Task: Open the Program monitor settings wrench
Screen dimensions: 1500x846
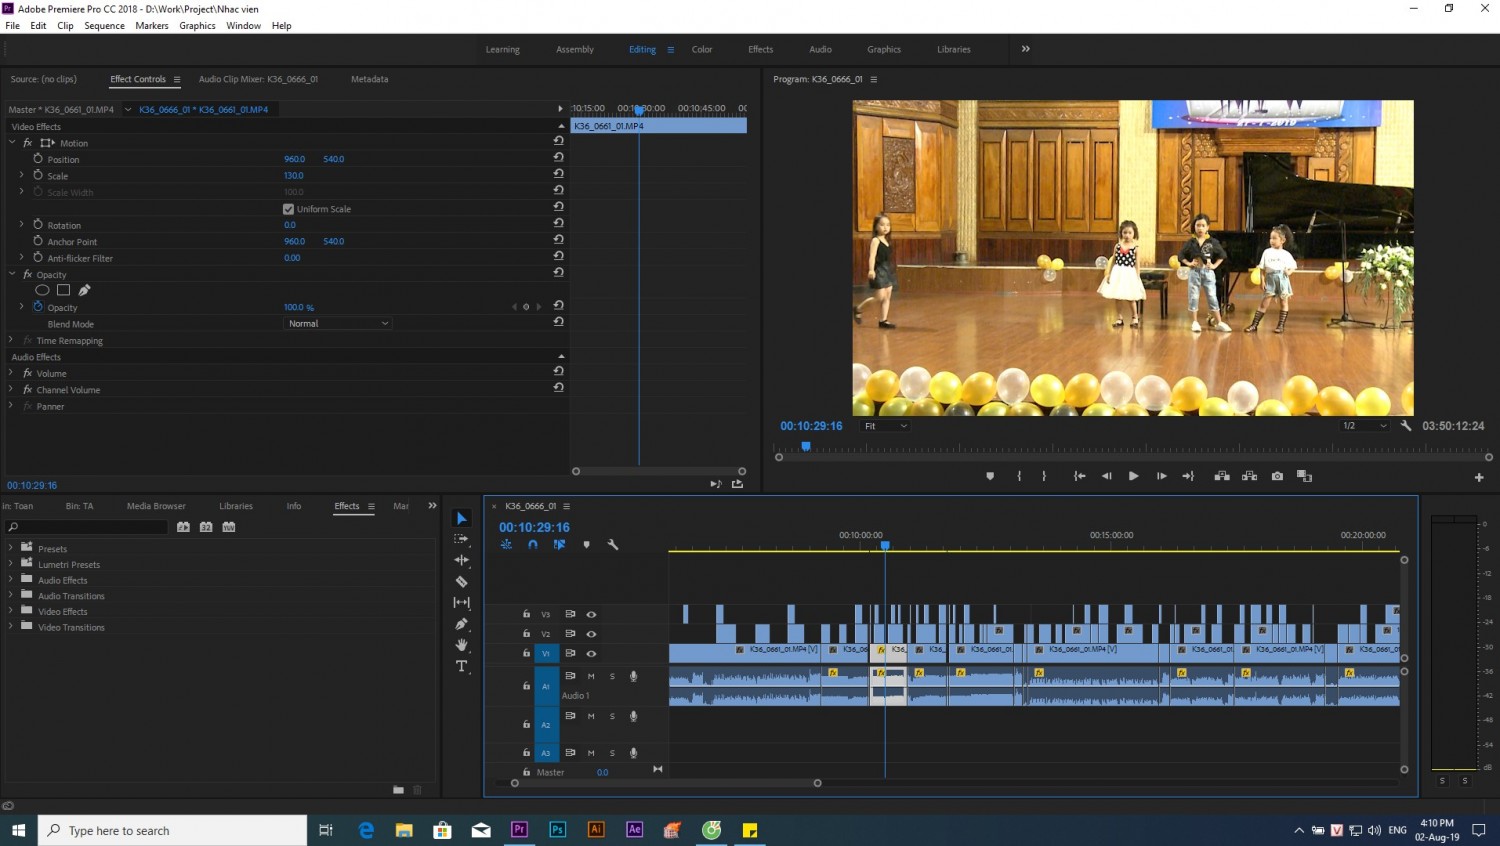Action: coord(1406,426)
